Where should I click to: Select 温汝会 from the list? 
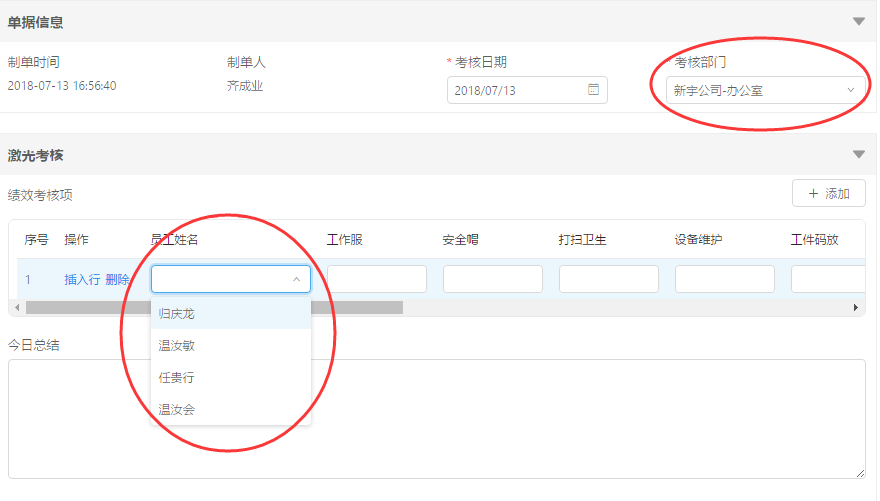coord(231,410)
